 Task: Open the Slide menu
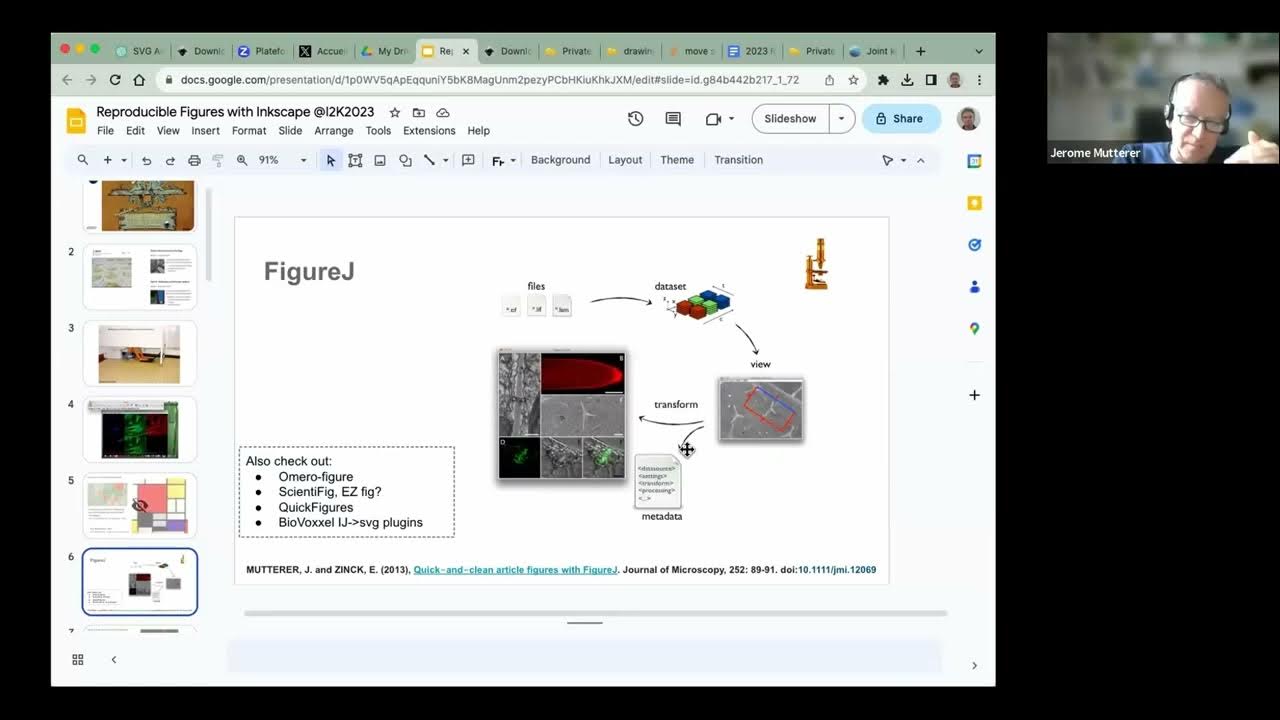point(290,131)
